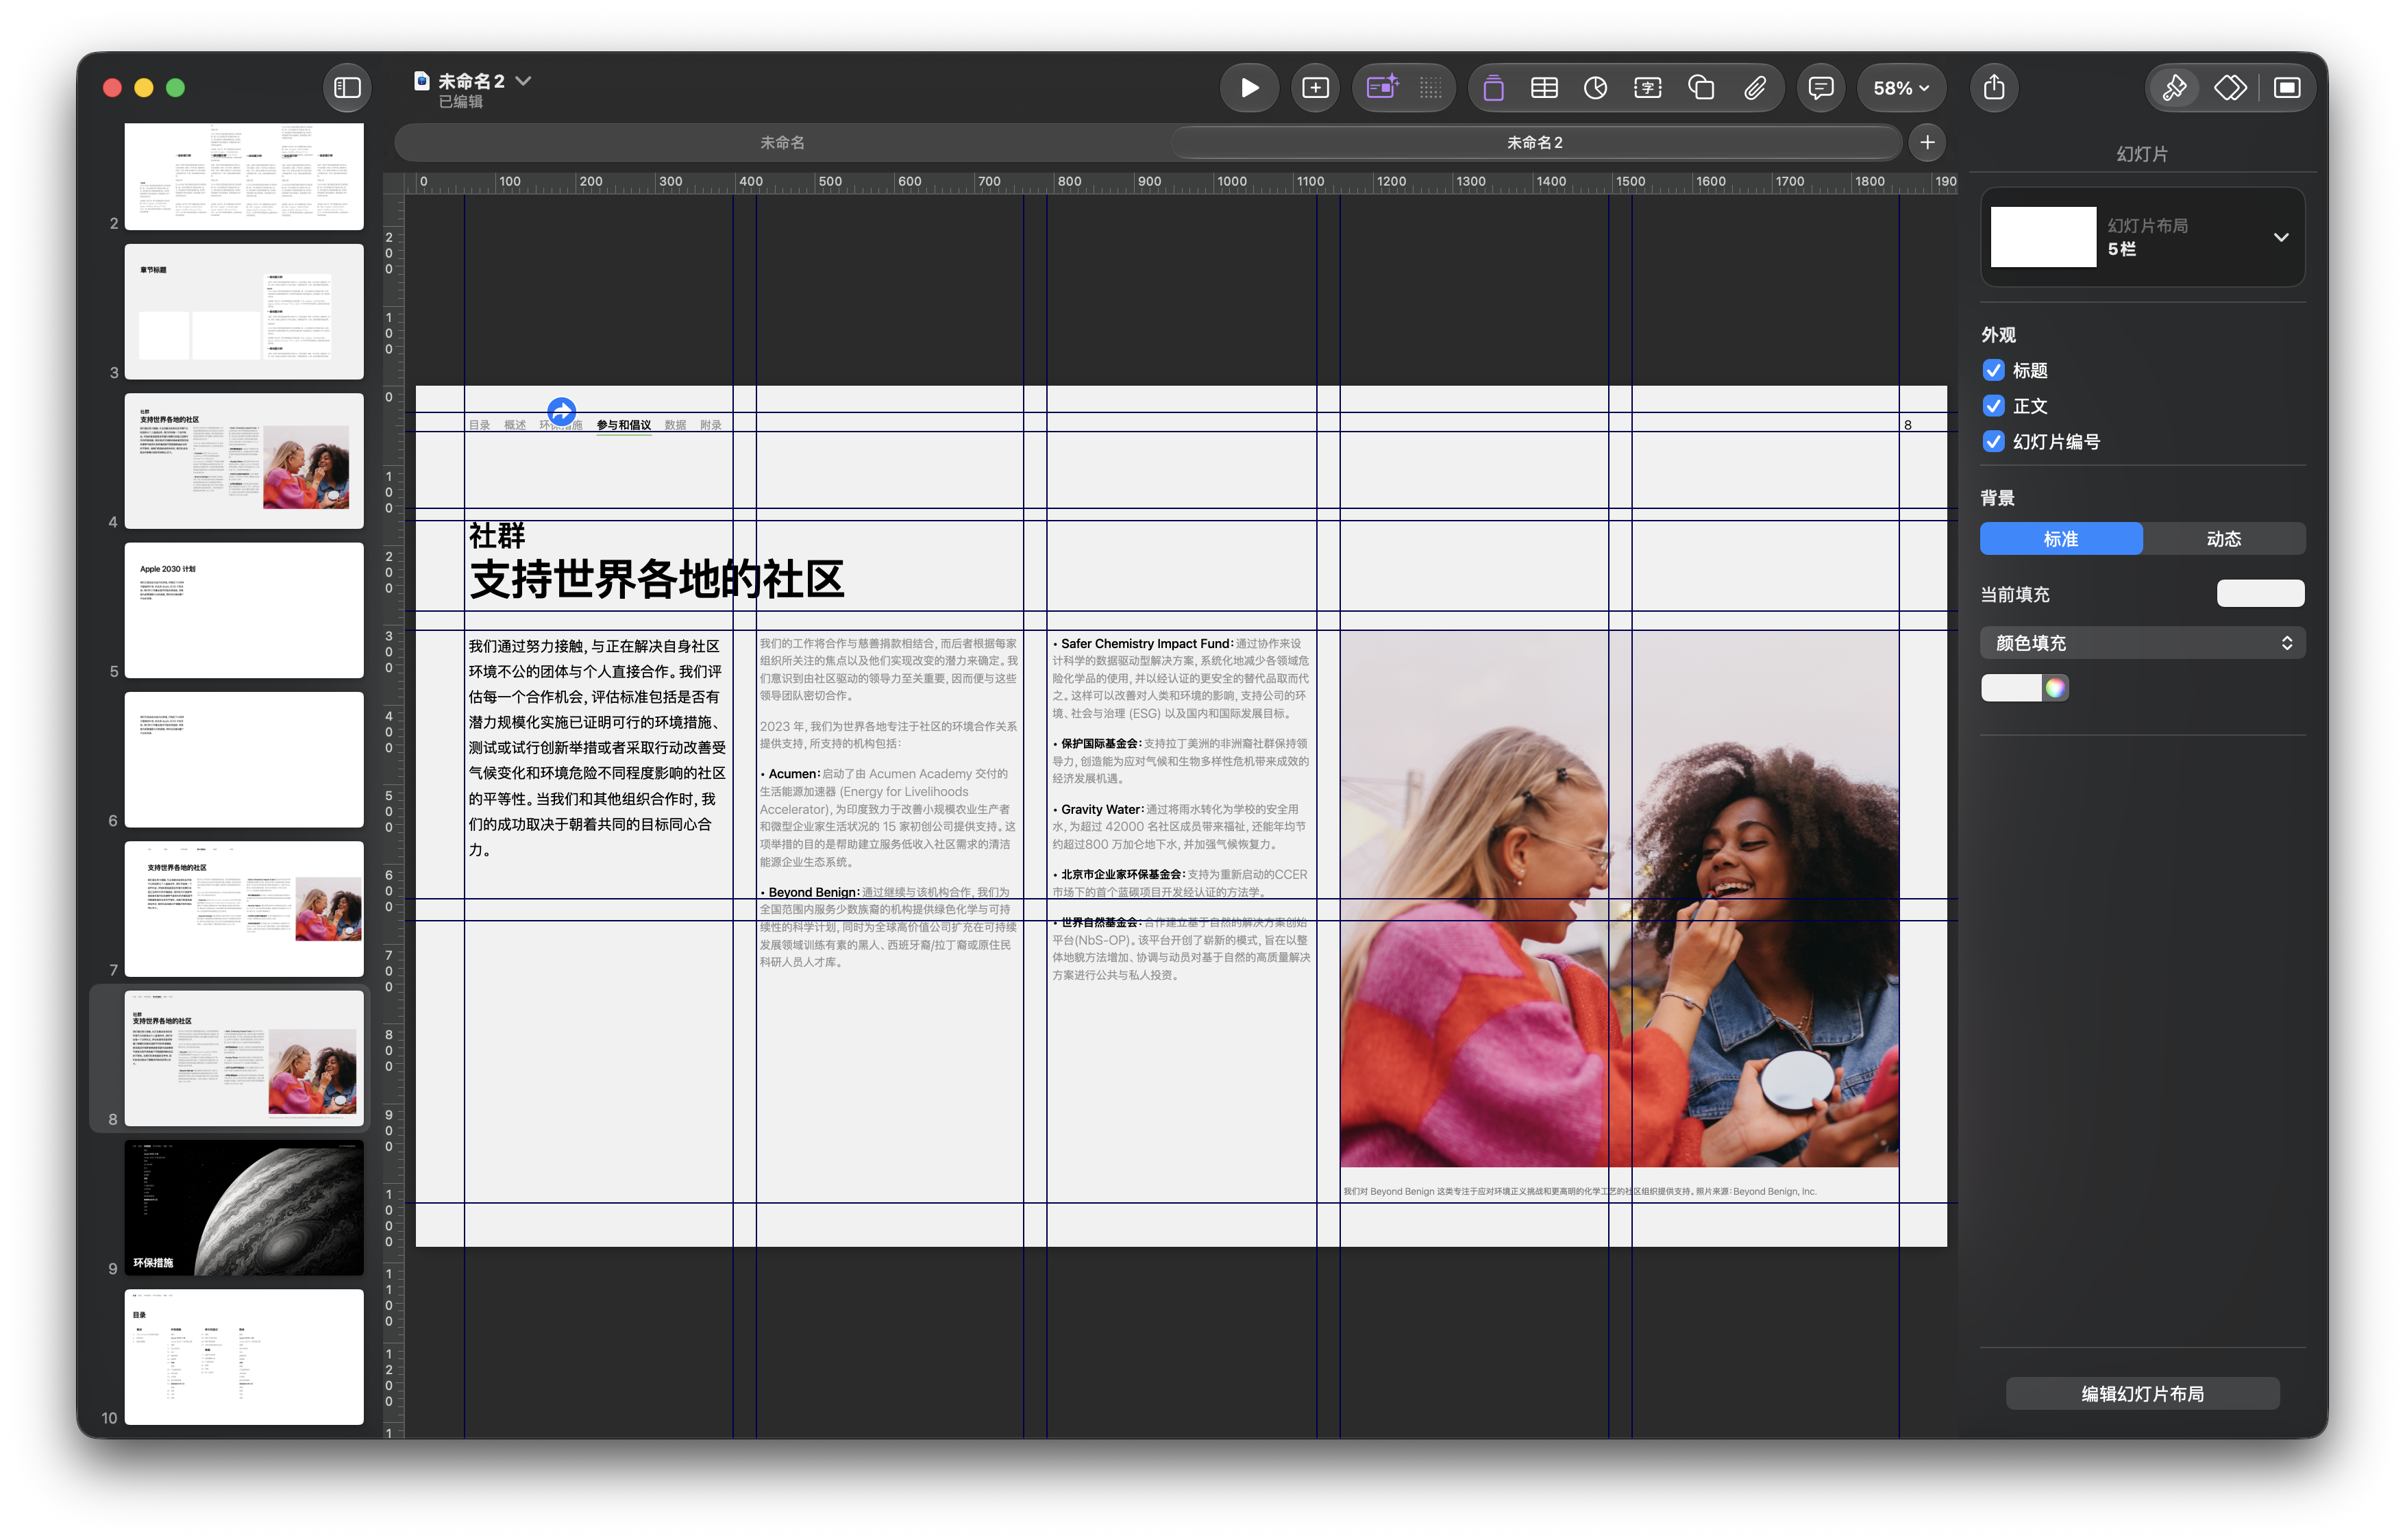The image size is (2405, 1540).
Task: Open the share menu
Action: coord(1994,88)
